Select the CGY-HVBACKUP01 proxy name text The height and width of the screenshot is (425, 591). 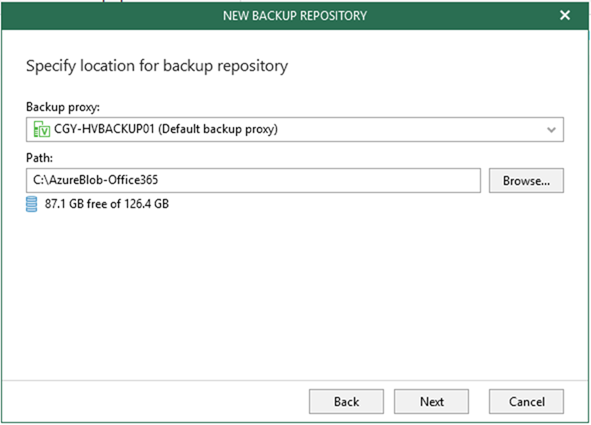coord(104,129)
